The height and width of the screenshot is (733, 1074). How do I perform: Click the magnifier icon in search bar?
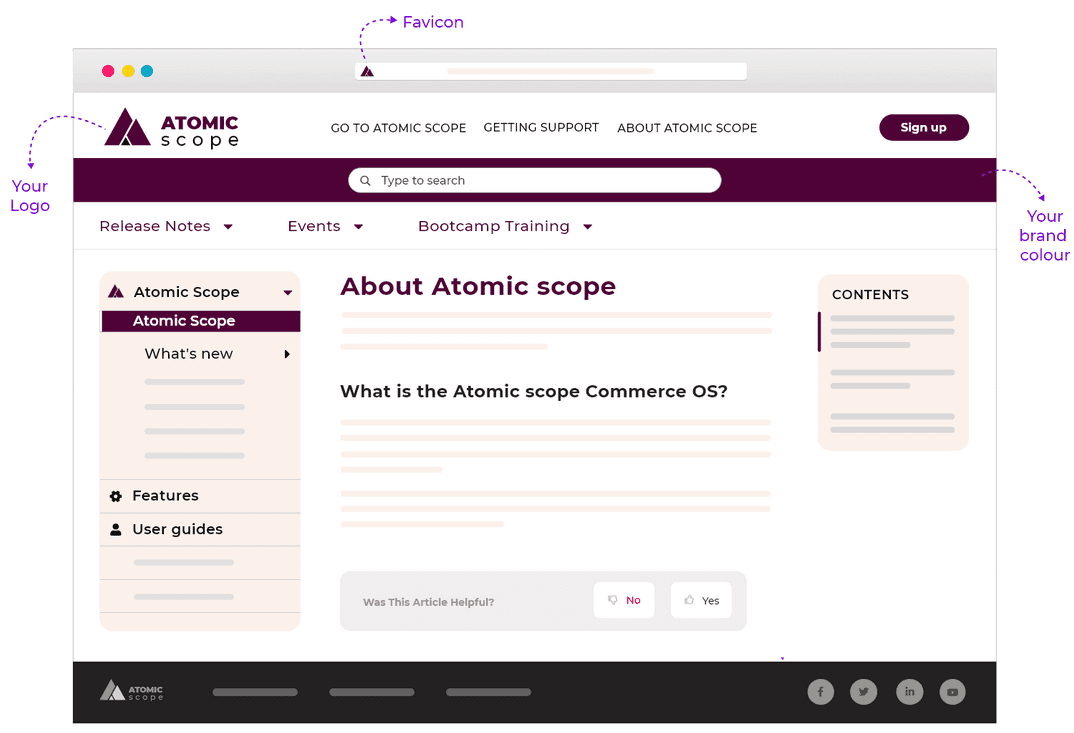tap(366, 181)
